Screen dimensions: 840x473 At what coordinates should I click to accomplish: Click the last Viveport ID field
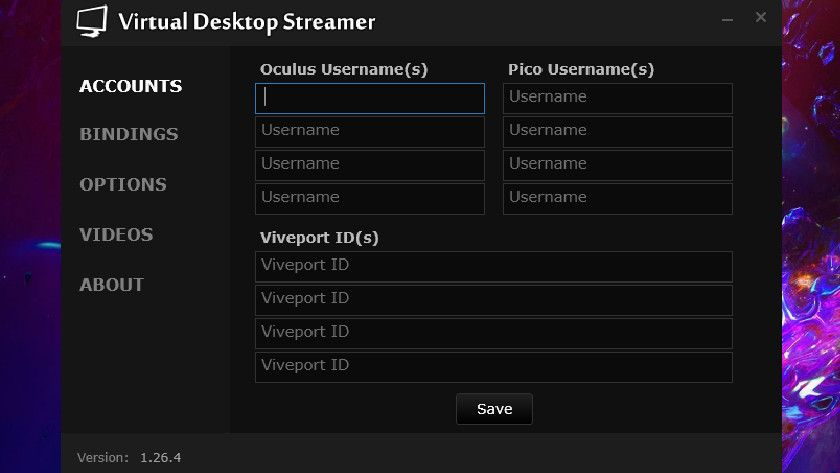(493, 366)
